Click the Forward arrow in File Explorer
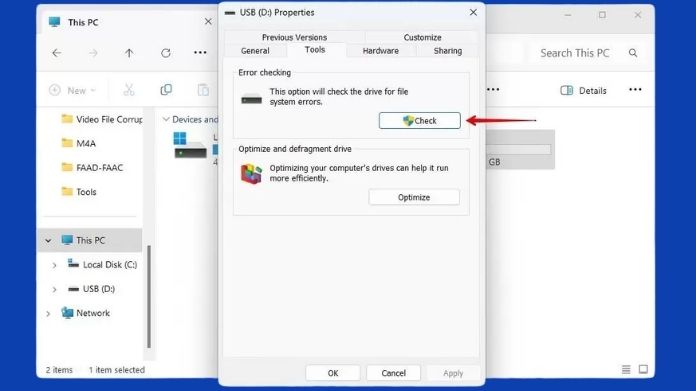696x391 pixels. [x=93, y=53]
